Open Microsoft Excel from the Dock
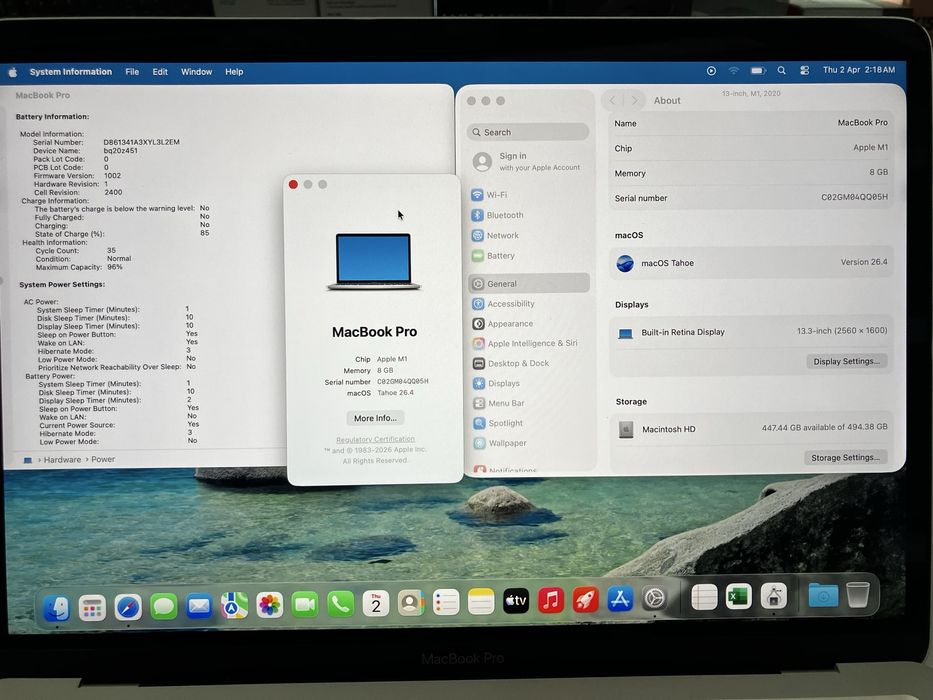 (x=739, y=596)
